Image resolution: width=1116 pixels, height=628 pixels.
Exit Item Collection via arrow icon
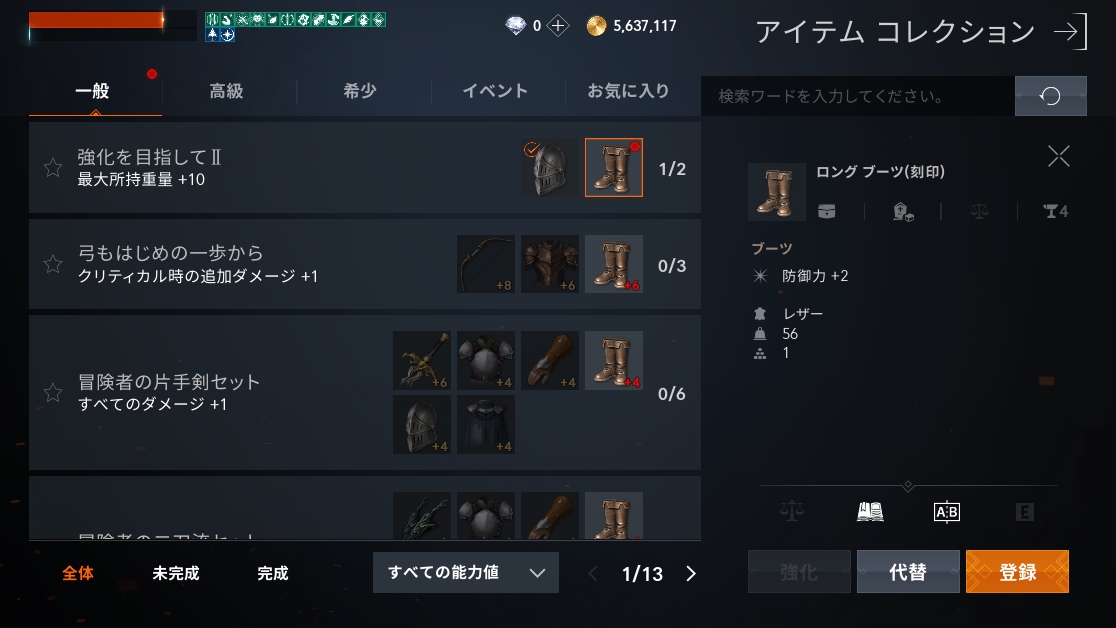[1070, 31]
